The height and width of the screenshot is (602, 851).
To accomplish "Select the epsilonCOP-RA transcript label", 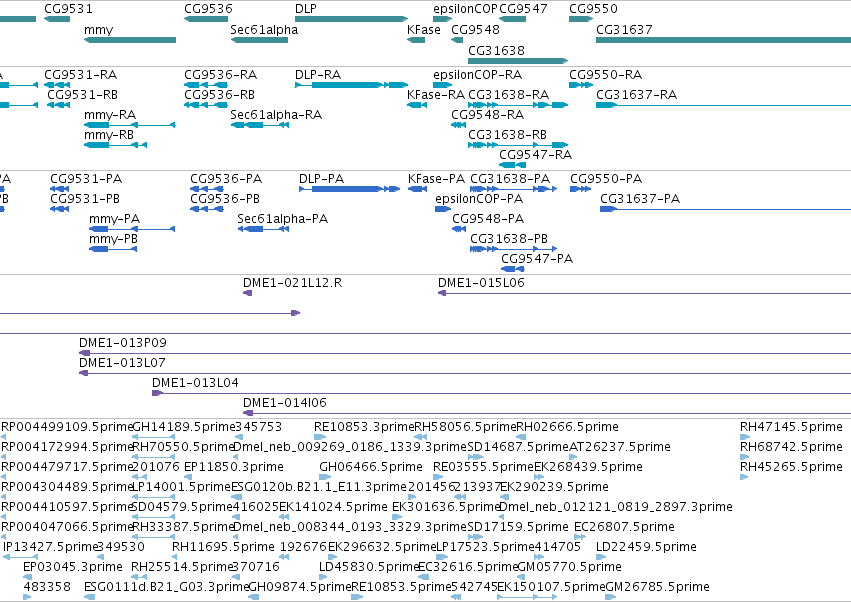I will click(x=478, y=74).
